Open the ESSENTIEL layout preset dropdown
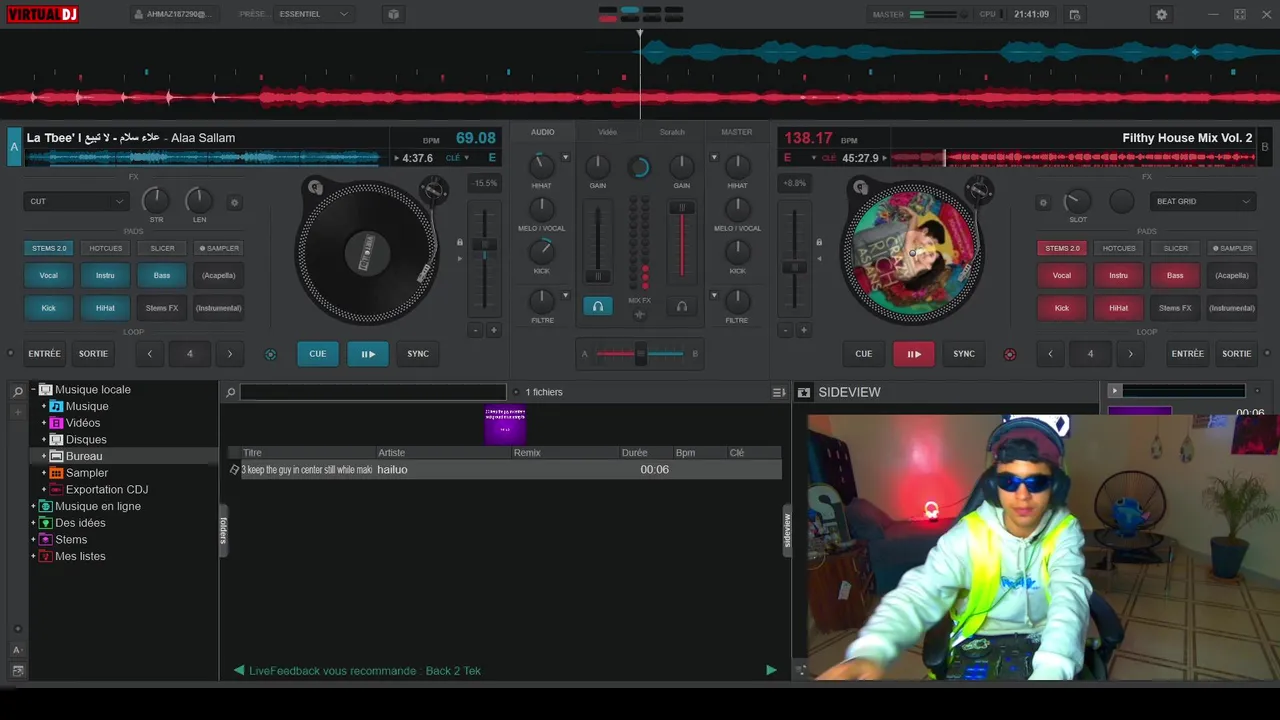This screenshot has width=1280, height=720. pyautogui.click(x=314, y=14)
